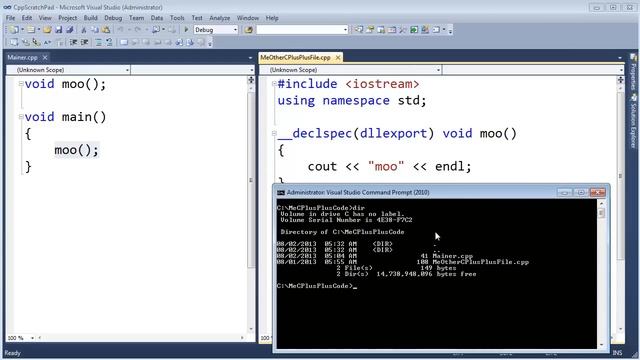Open the Debug menu

click(113, 18)
